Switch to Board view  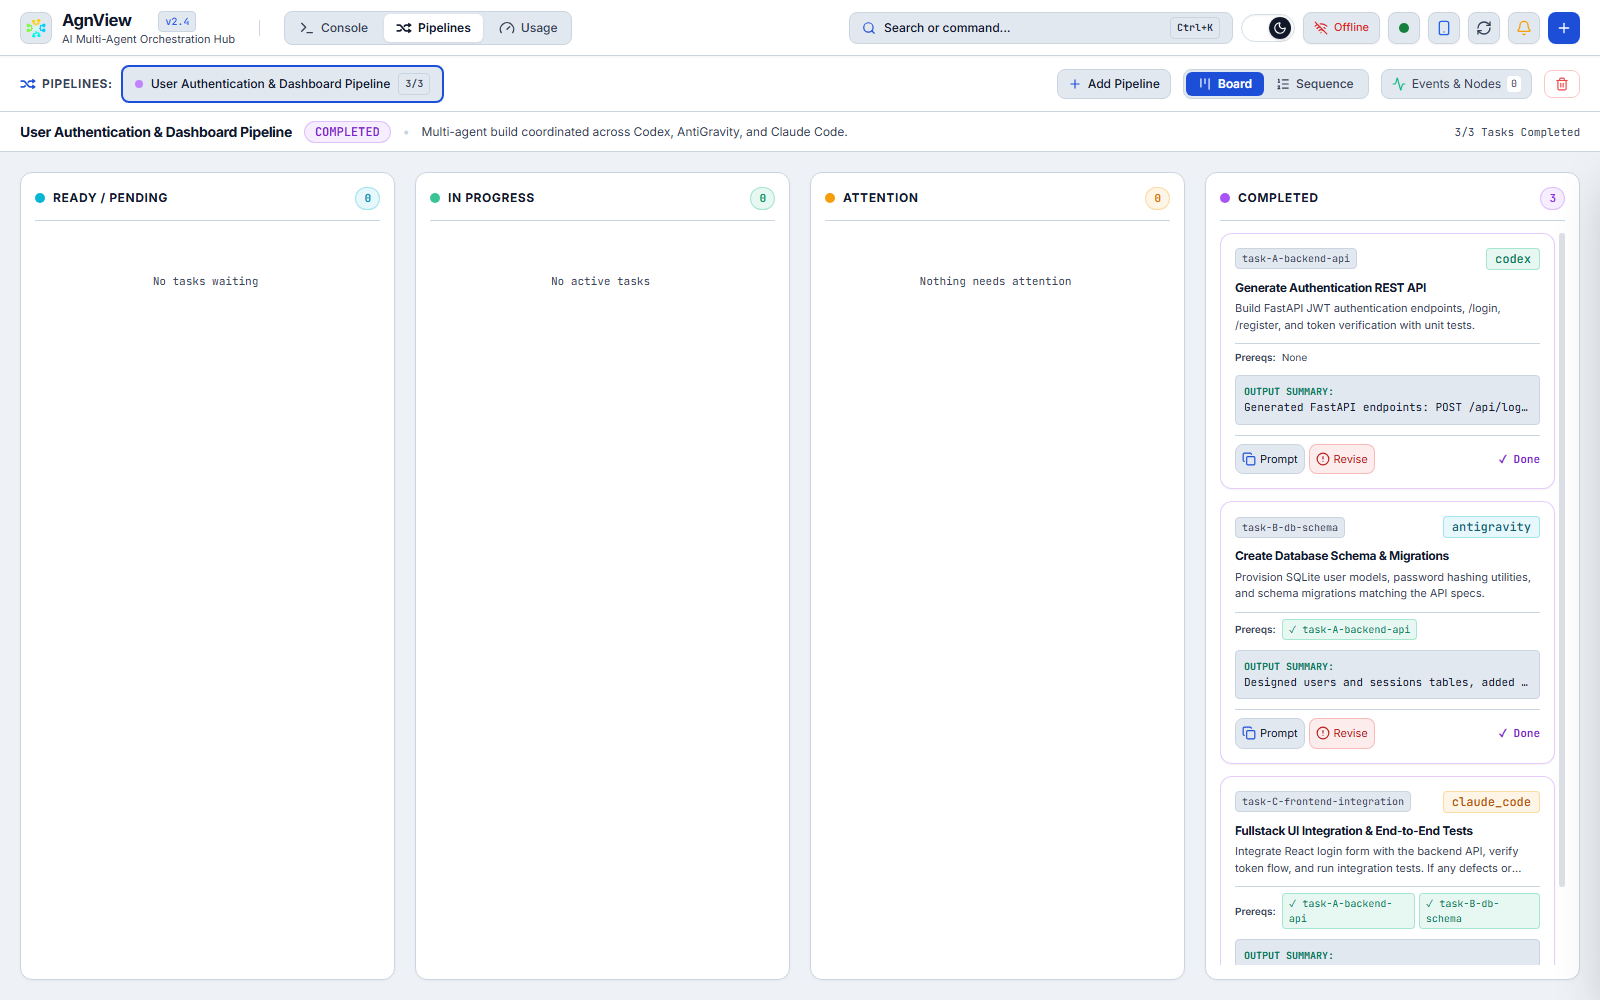(1225, 84)
